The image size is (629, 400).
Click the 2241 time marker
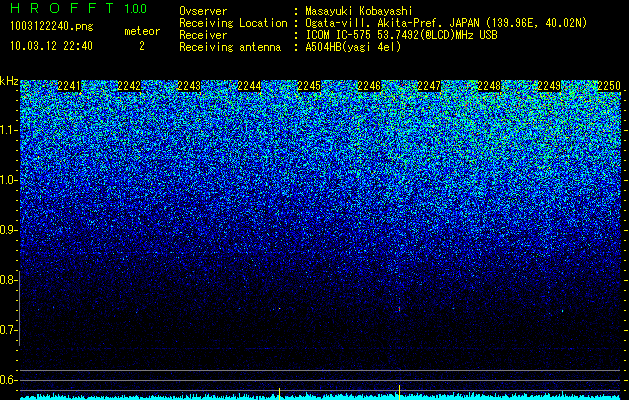click(x=69, y=86)
